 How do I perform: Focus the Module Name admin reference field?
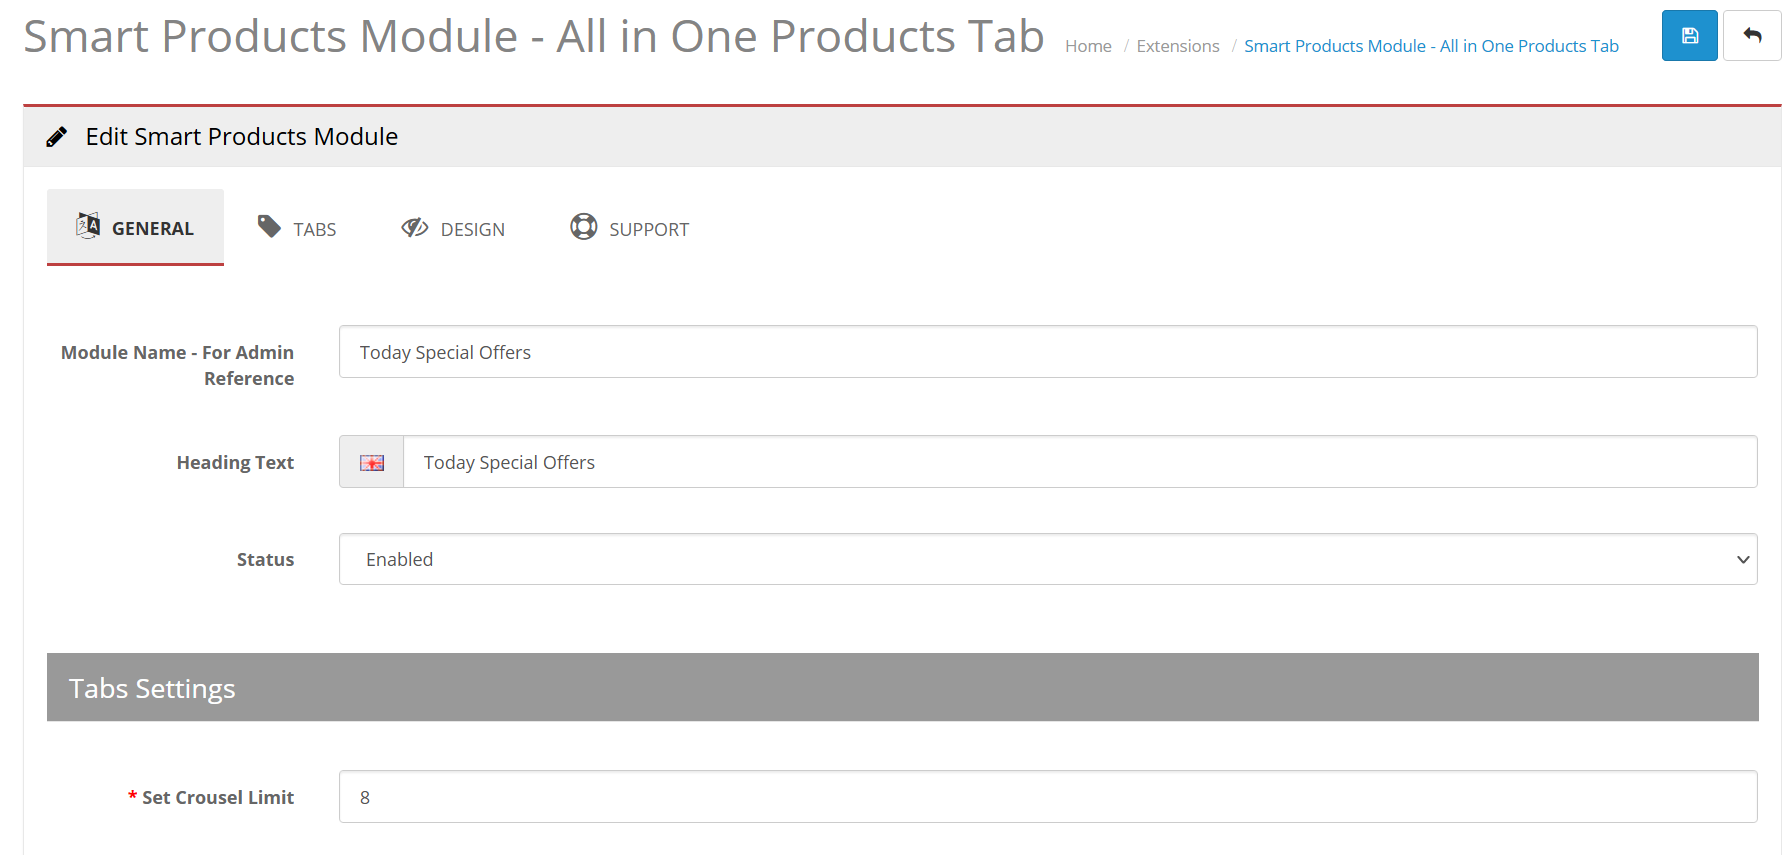tap(1047, 352)
